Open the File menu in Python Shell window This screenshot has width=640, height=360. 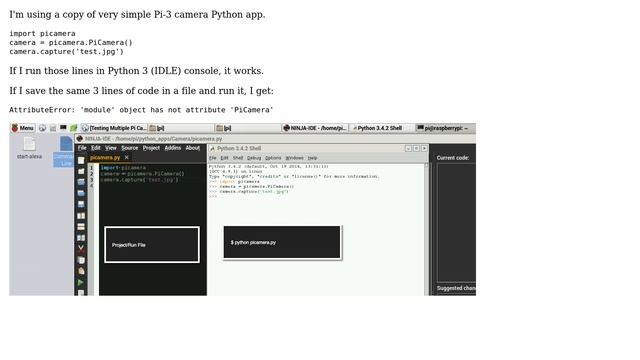pyautogui.click(x=213, y=158)
